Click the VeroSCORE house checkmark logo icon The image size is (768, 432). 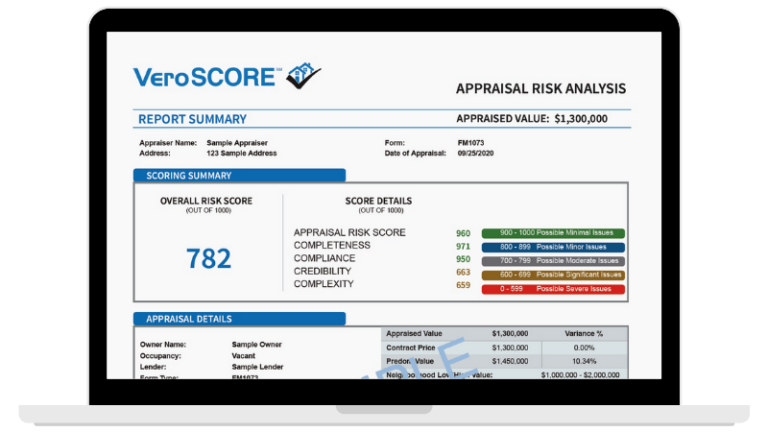[304, 76]
